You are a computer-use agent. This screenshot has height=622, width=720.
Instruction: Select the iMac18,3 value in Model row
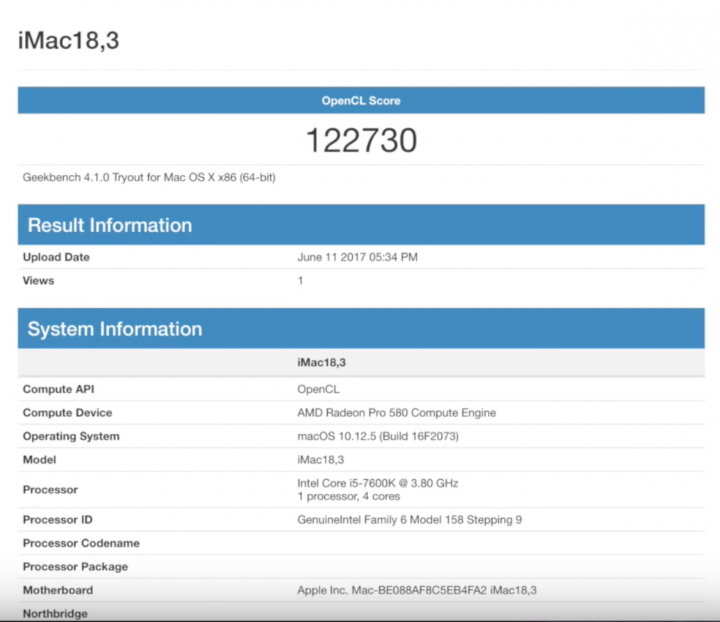click(x=321, y=459)
